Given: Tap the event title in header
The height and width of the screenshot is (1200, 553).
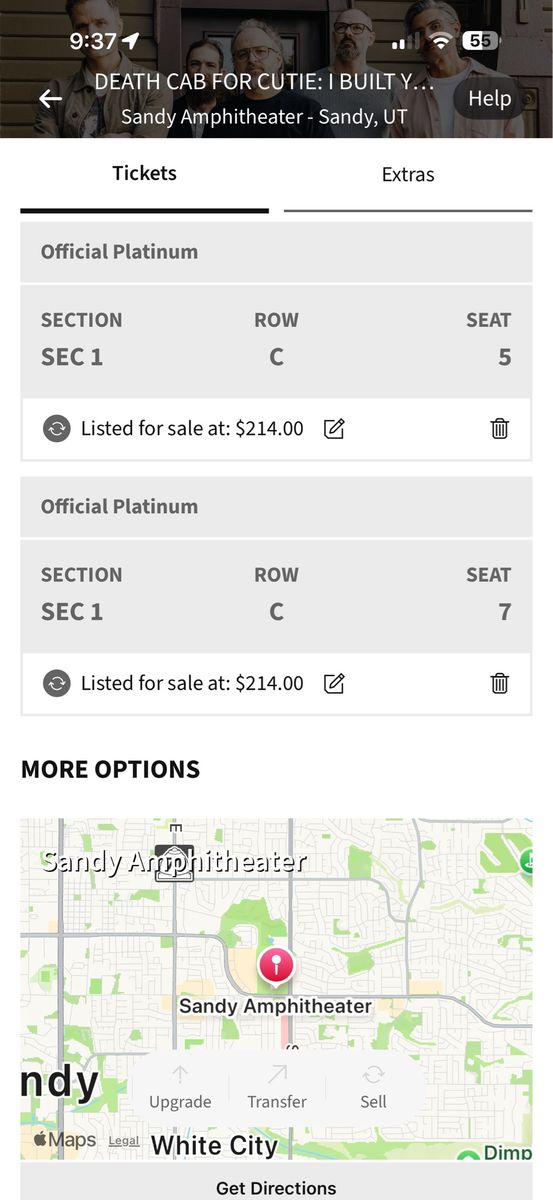Looking at the screenshot, I should click(265, 82).
